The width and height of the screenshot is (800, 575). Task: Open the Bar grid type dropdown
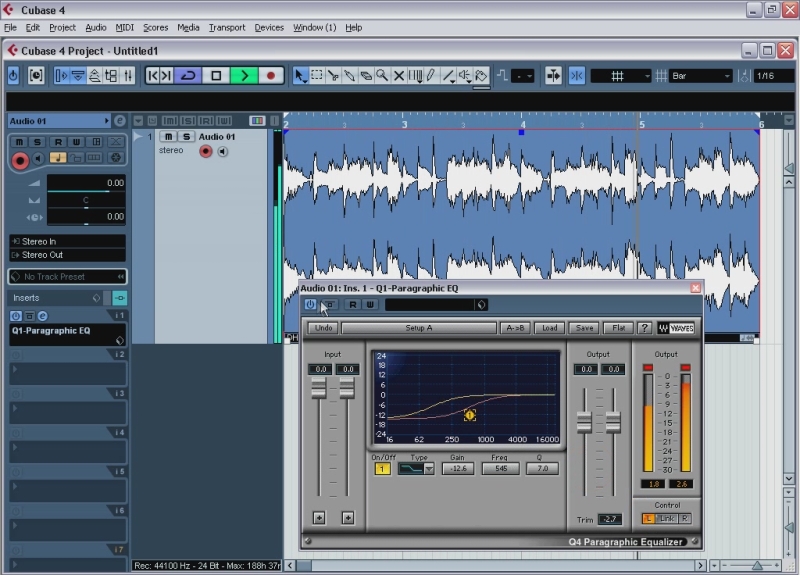click(x=701, y=76)
